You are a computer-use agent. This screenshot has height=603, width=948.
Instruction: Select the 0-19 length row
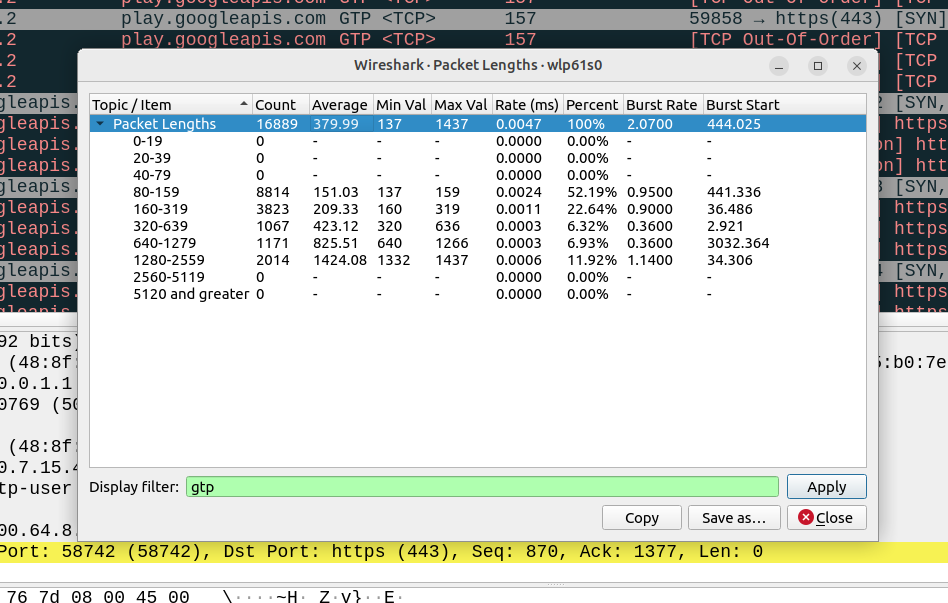(x=478, y=141)
